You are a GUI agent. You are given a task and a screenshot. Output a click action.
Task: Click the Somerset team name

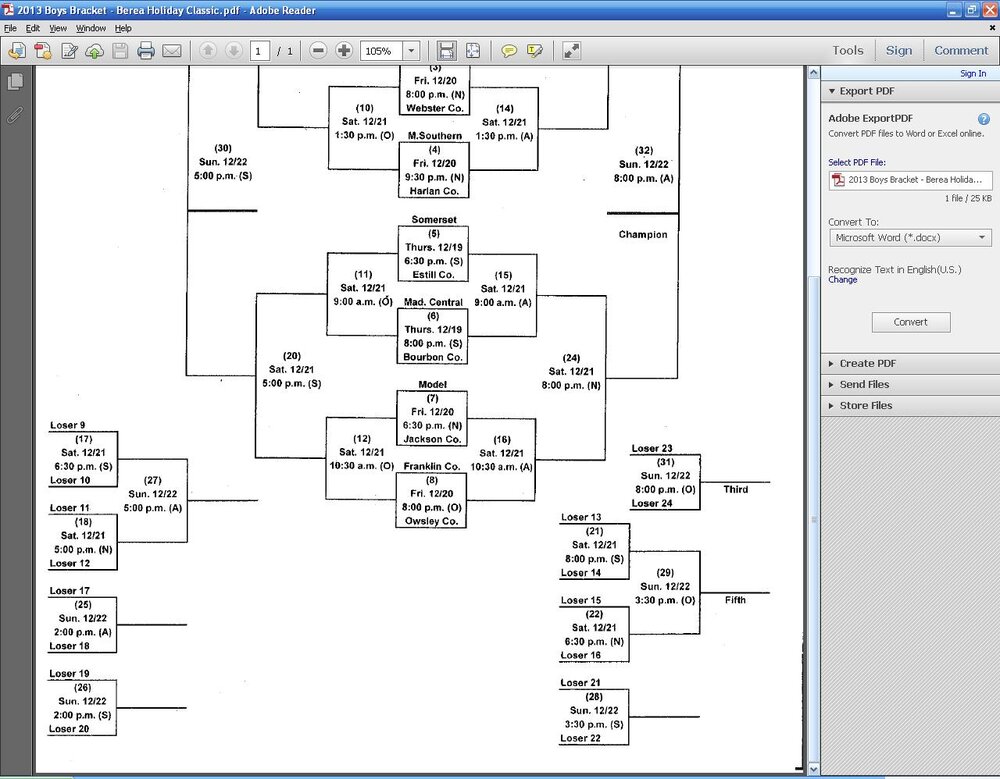tap(434, 219)
